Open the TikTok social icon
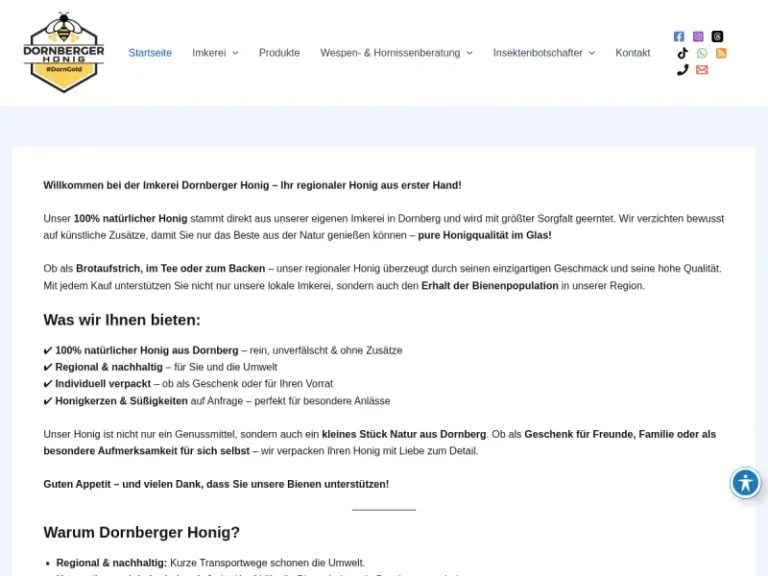Screen dimensions: 768x576 pos(682,53)
